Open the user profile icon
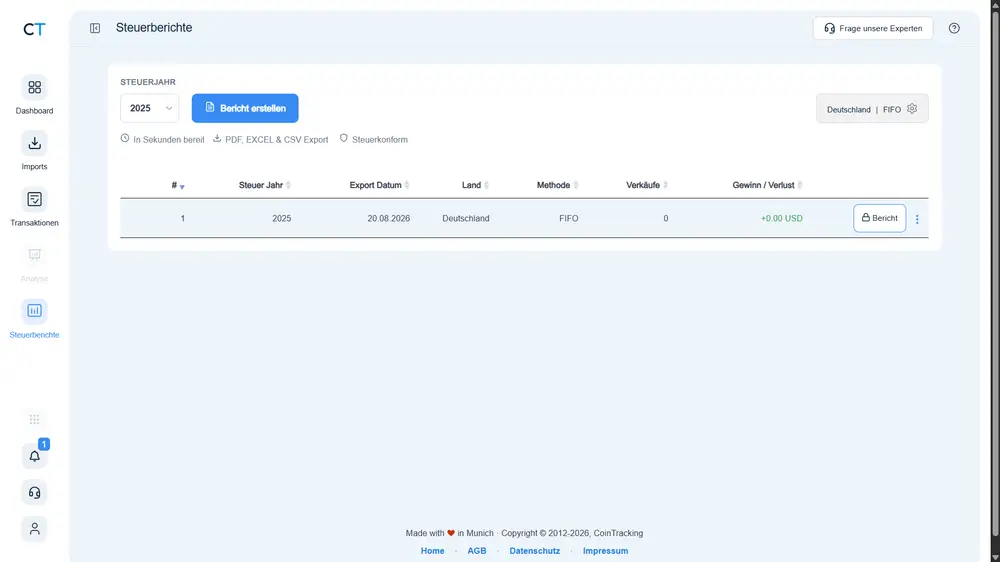1000x562 pixels. 34,529
